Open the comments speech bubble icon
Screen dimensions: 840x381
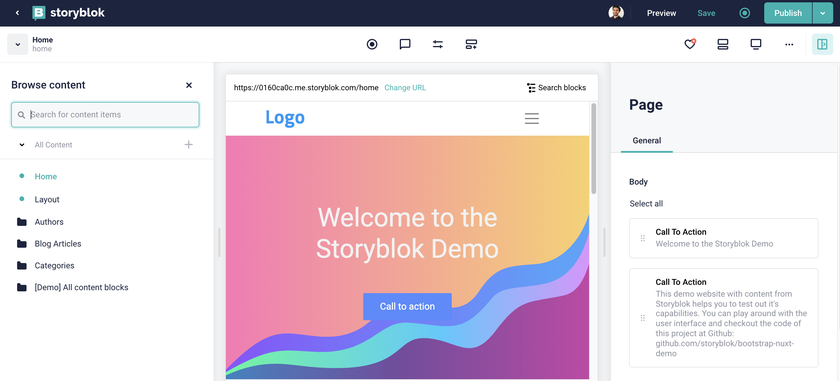click(x=405, y=44)
